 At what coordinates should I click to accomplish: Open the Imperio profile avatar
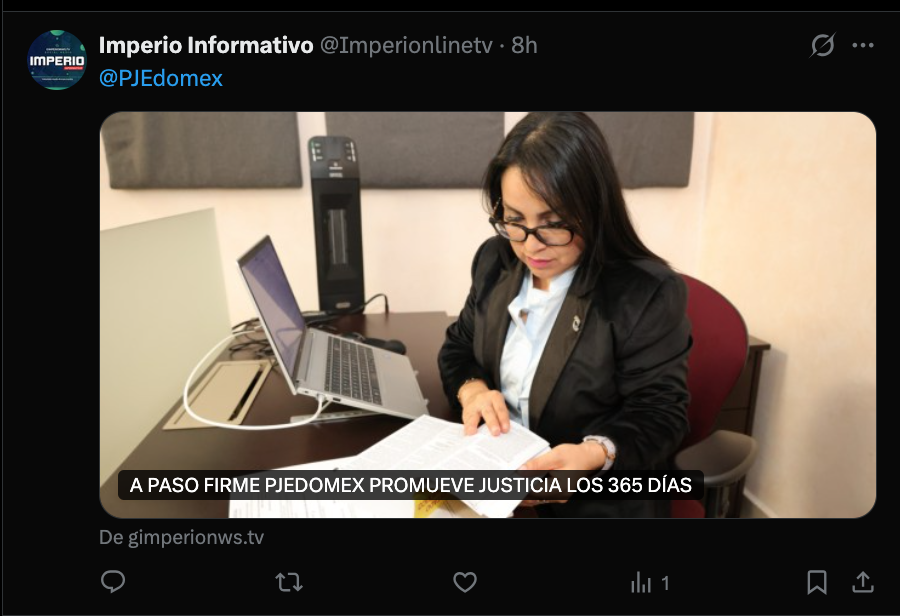57,60
